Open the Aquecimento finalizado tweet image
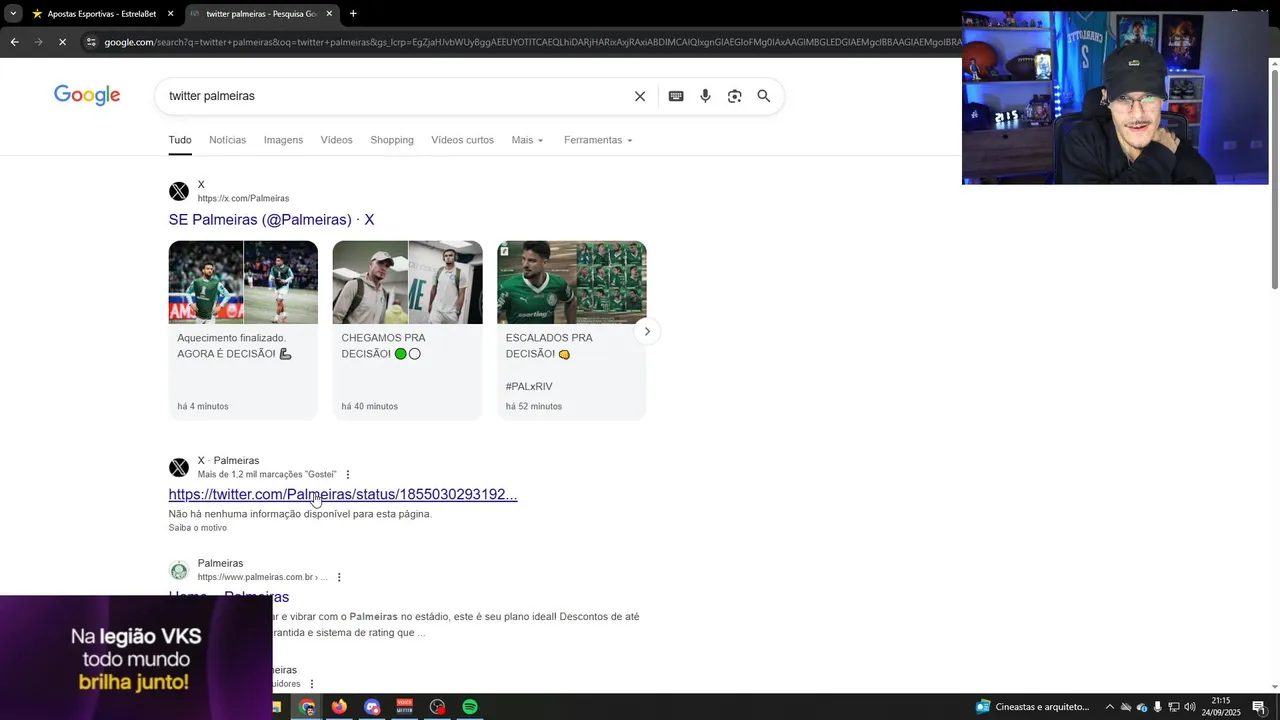Screen dimensions: 1280x720 coord(243,282)
